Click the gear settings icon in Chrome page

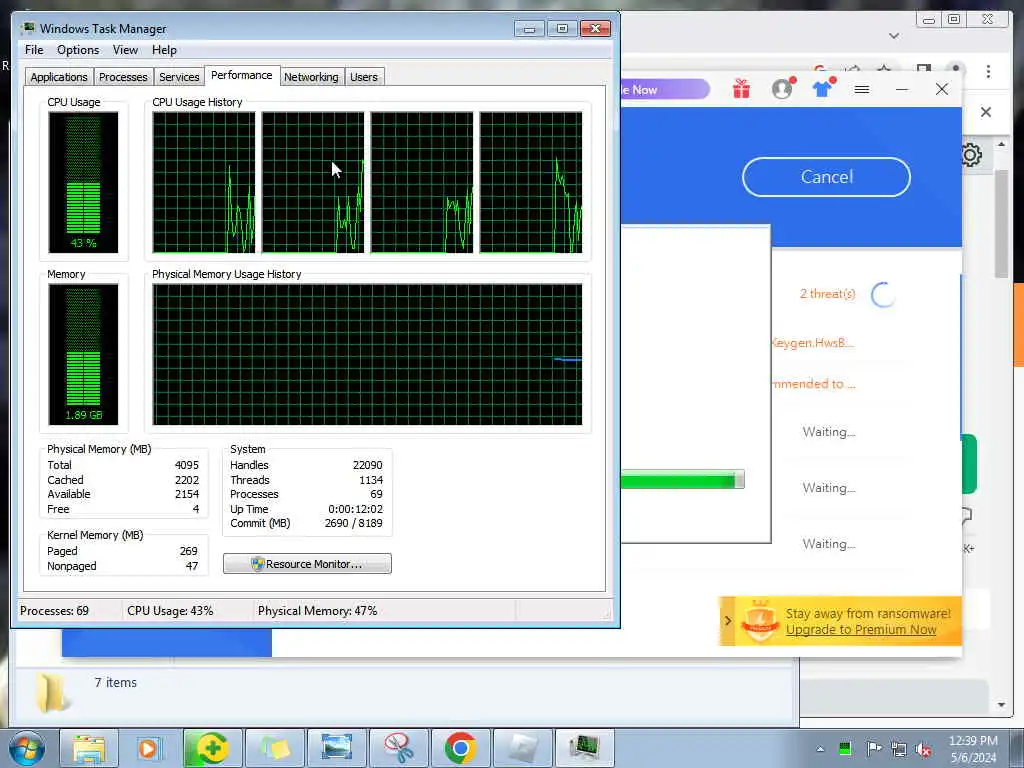[971, 155]
